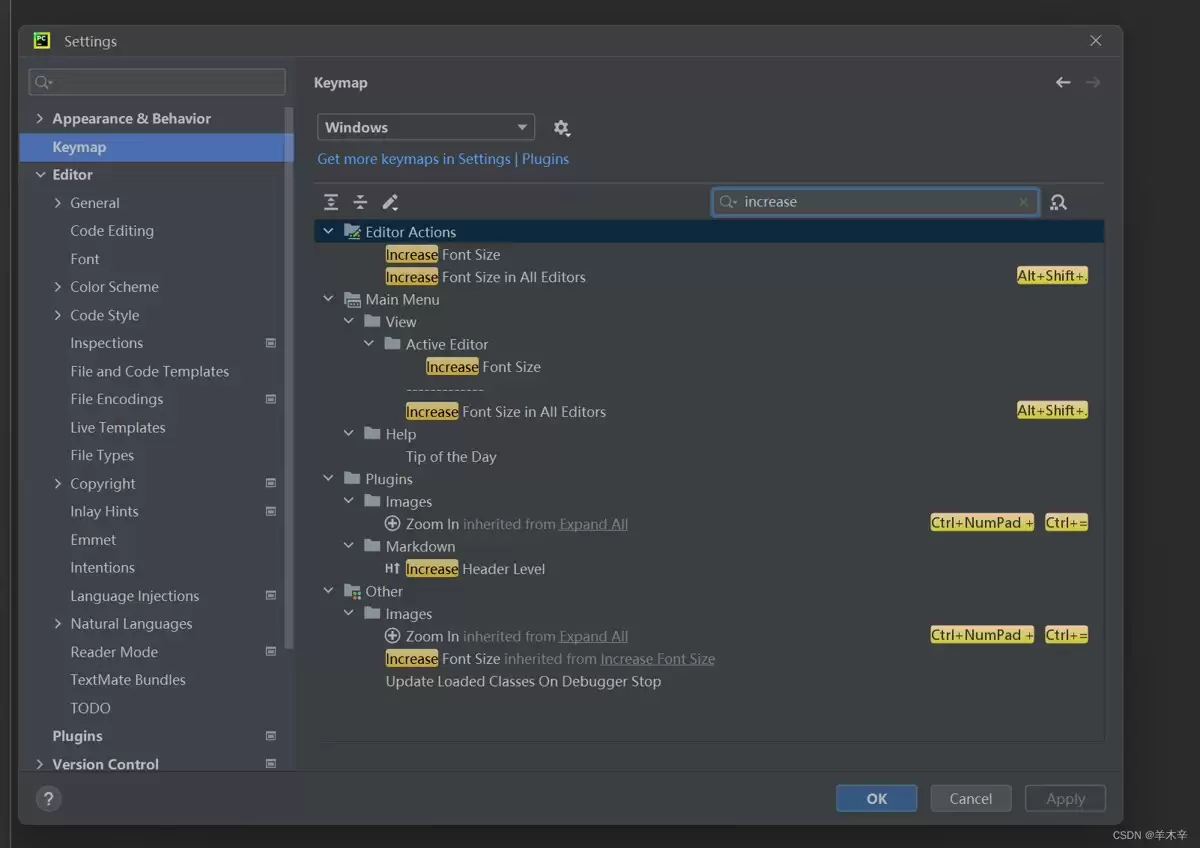This screenshot has width=1200, height=848.
Task: Click the Increase Header Level icon
Action: click(x=393, y=569)
